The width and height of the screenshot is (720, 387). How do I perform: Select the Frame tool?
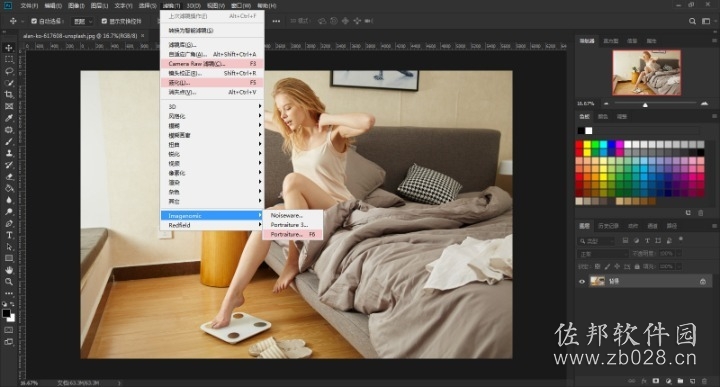[9, 107]
